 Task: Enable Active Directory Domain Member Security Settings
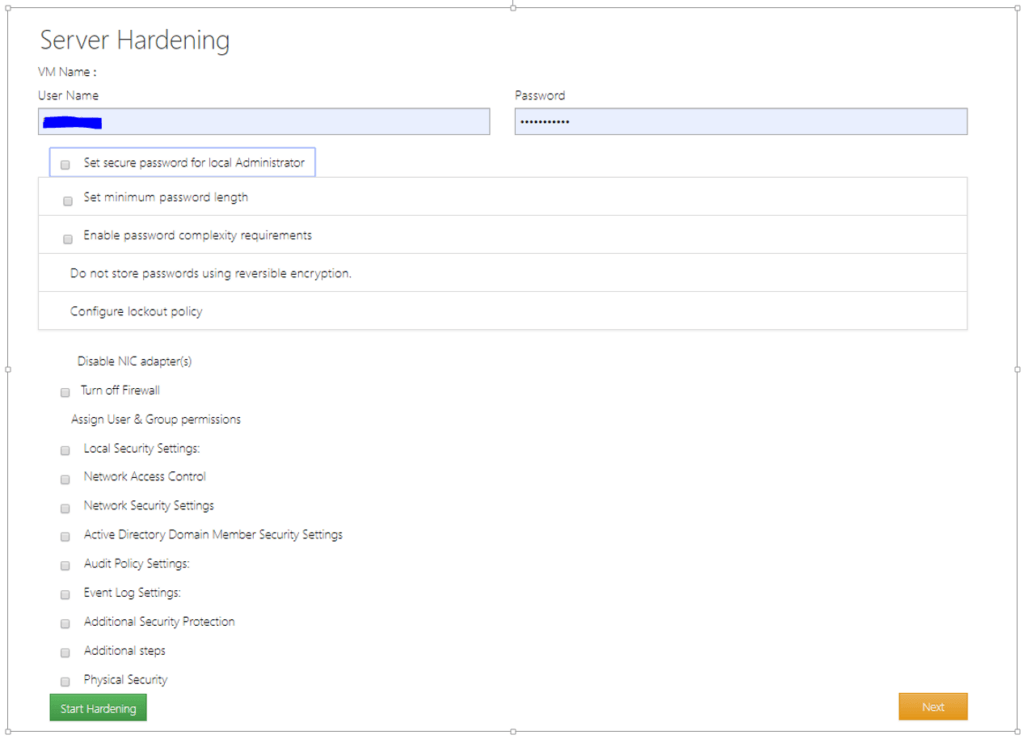64,536
